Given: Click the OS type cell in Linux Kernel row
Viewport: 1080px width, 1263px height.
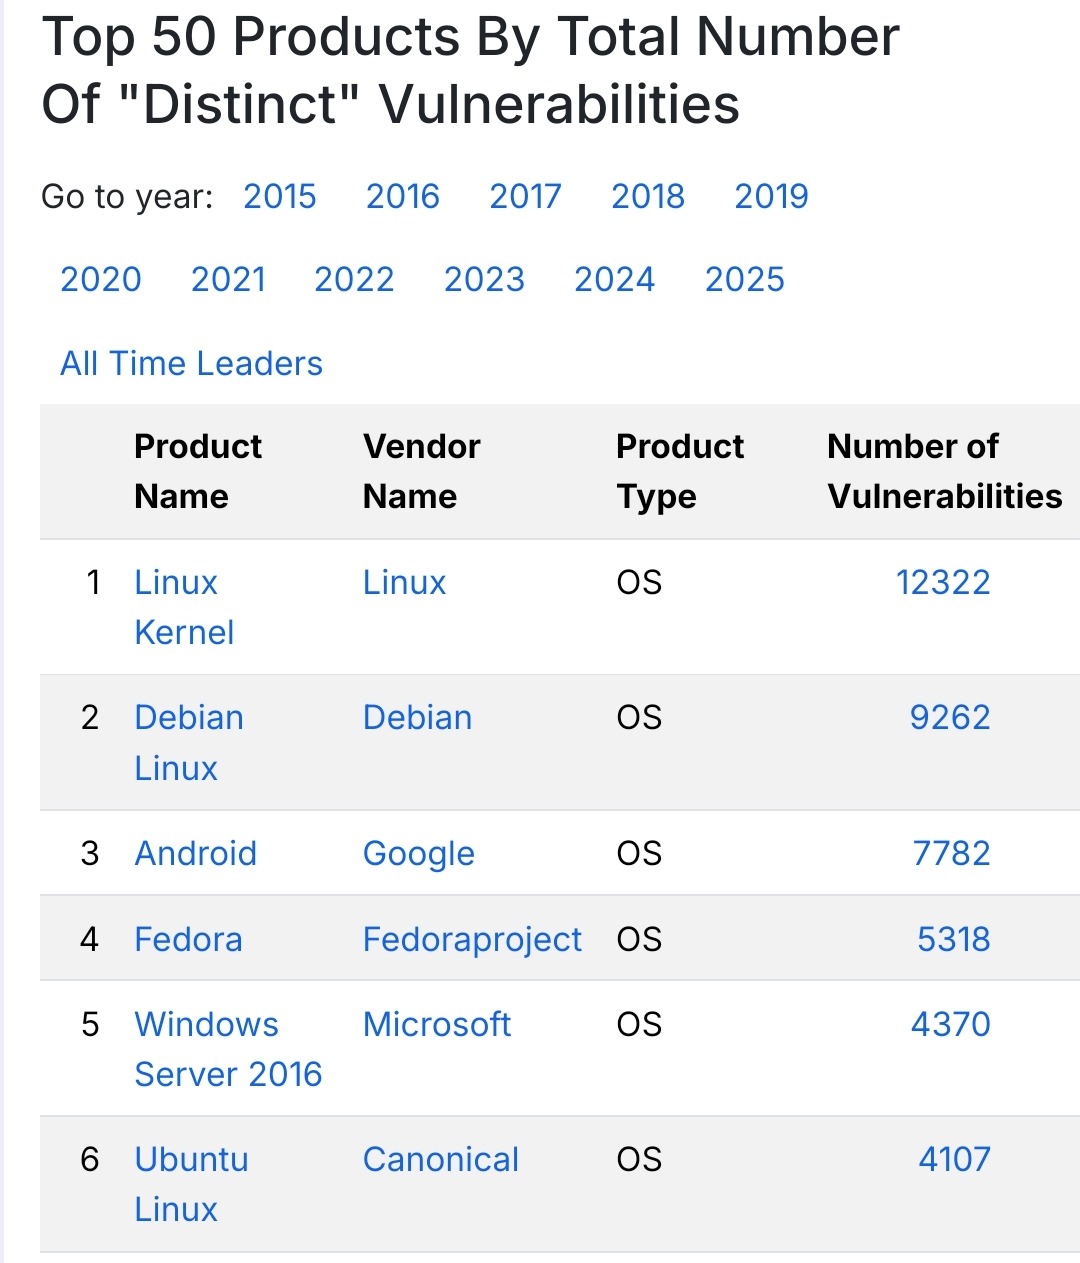Looking at the screenshot, I should click(x=639, y=582).
